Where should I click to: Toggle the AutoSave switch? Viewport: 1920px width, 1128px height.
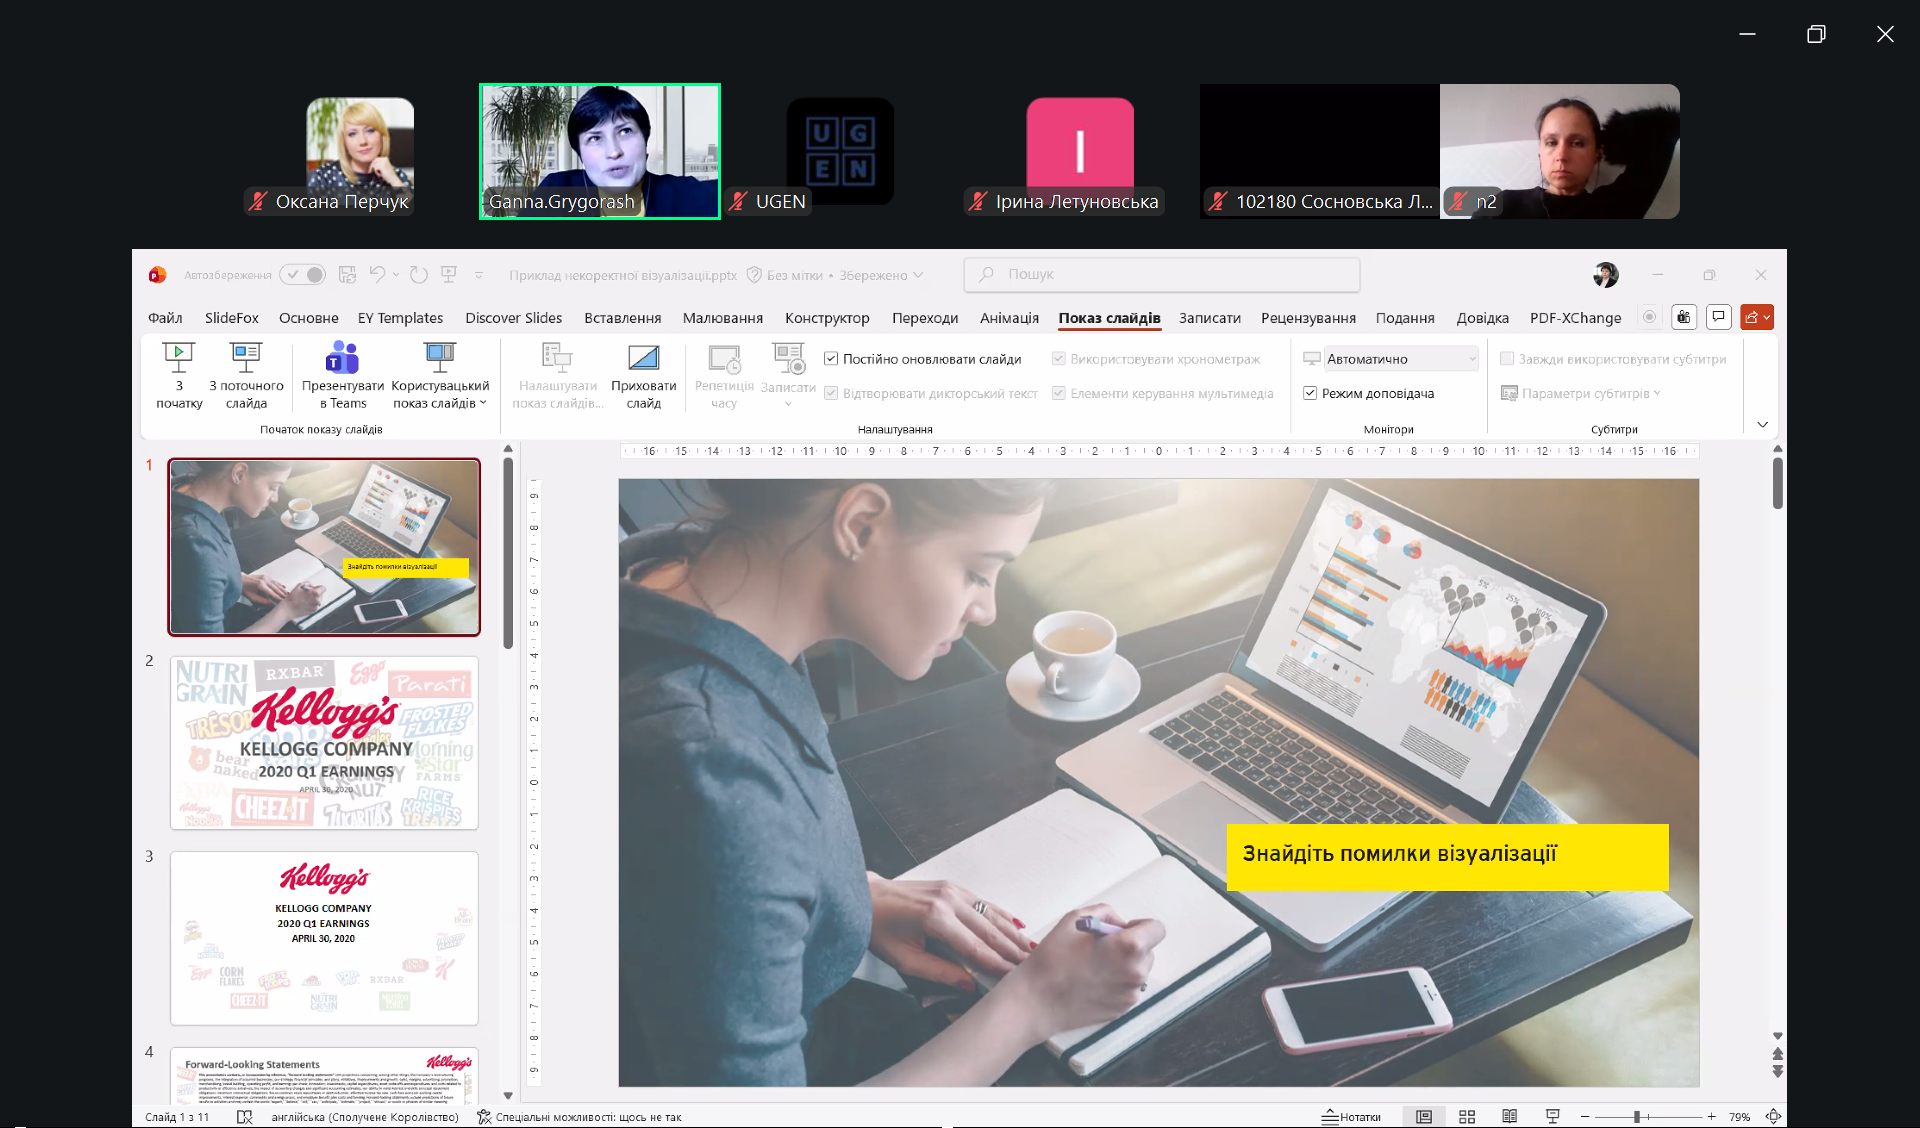[x=303, y=274]
